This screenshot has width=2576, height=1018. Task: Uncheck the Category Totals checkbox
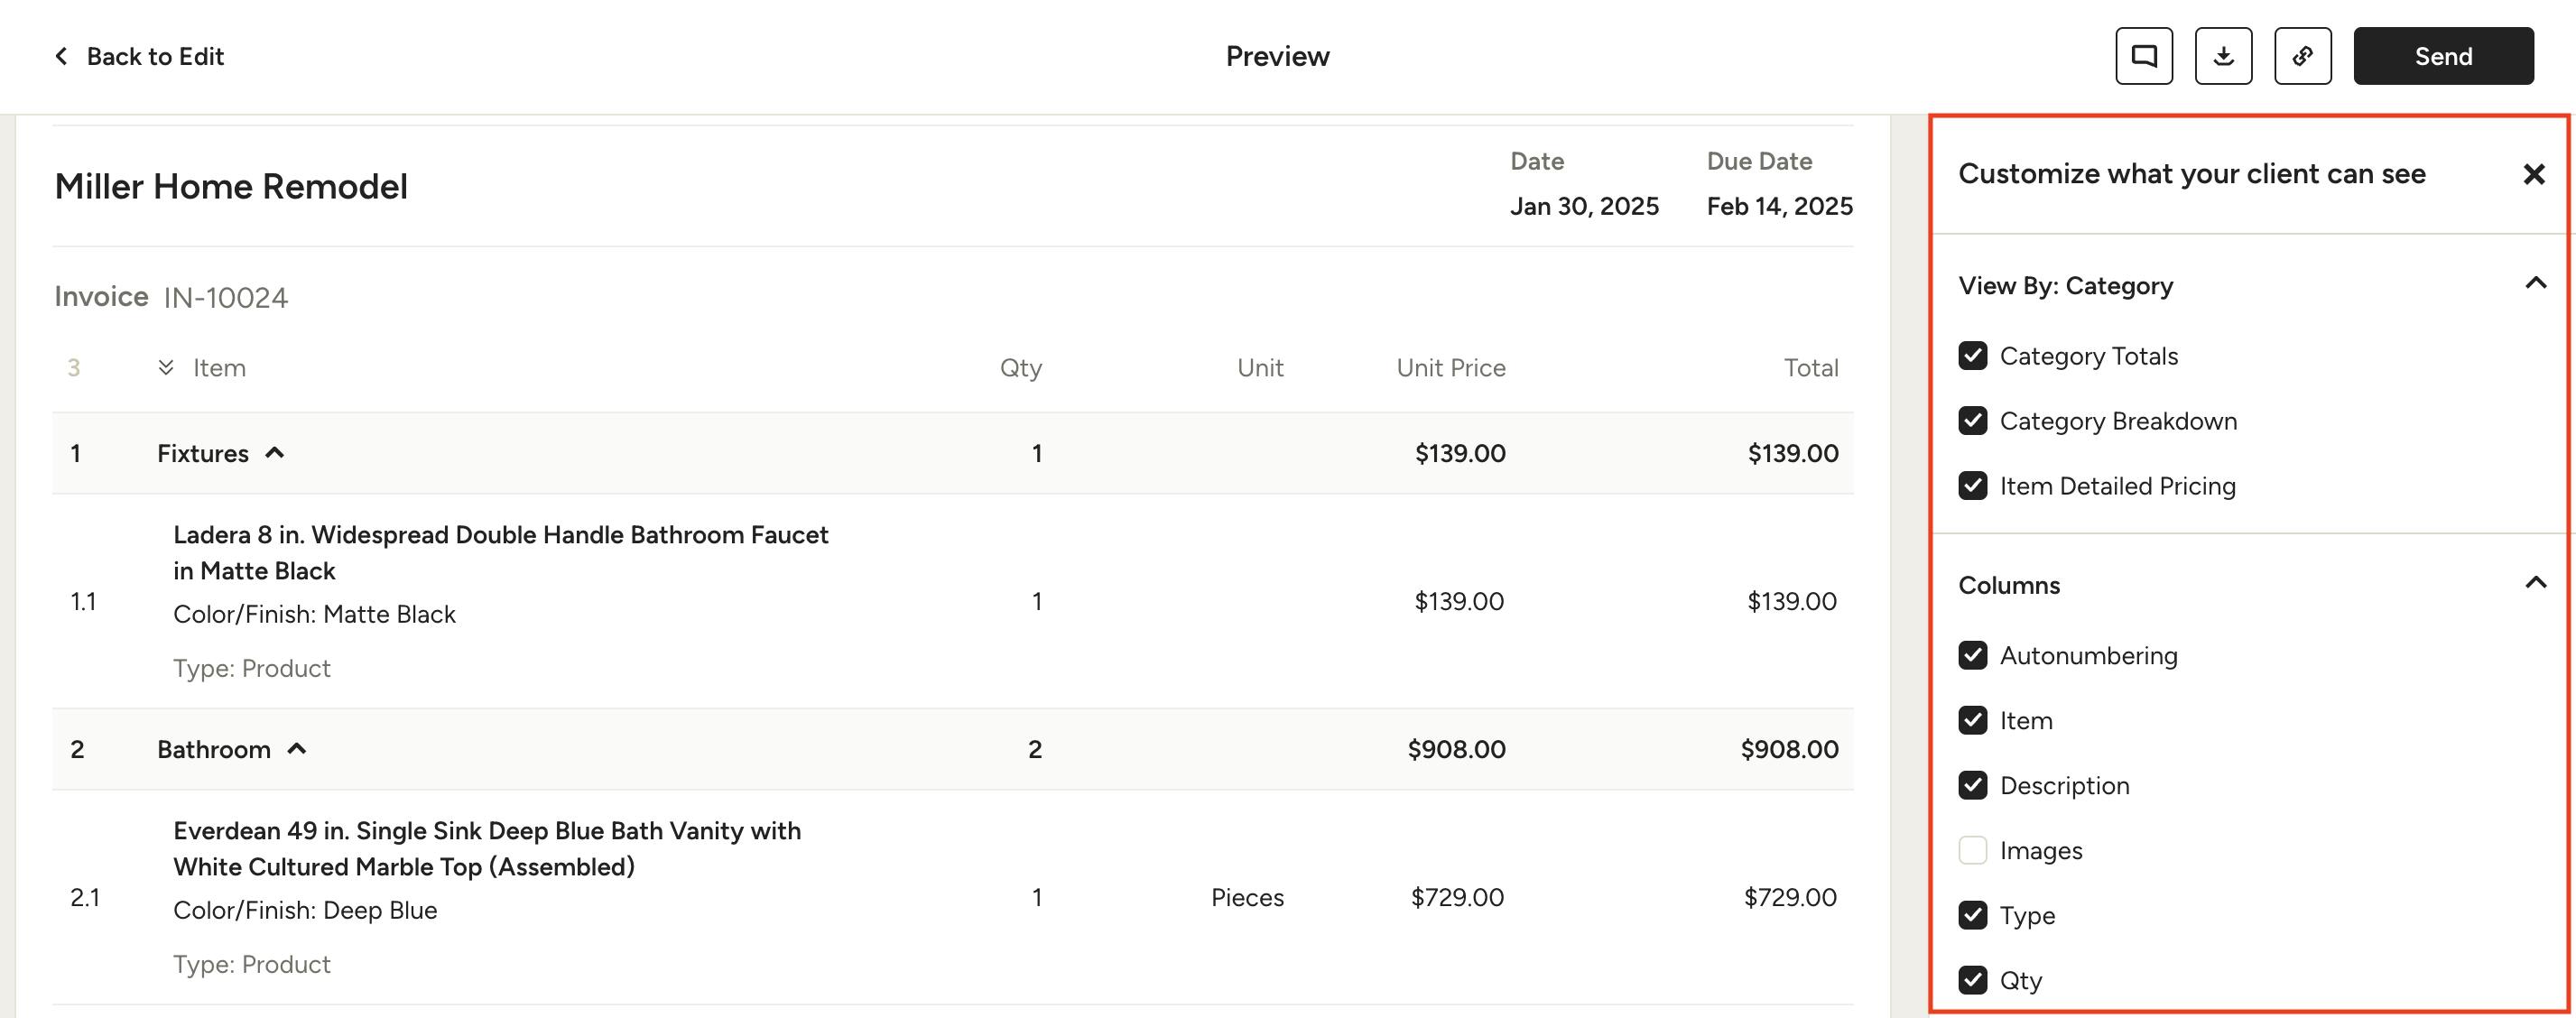tap(1972, 356)
